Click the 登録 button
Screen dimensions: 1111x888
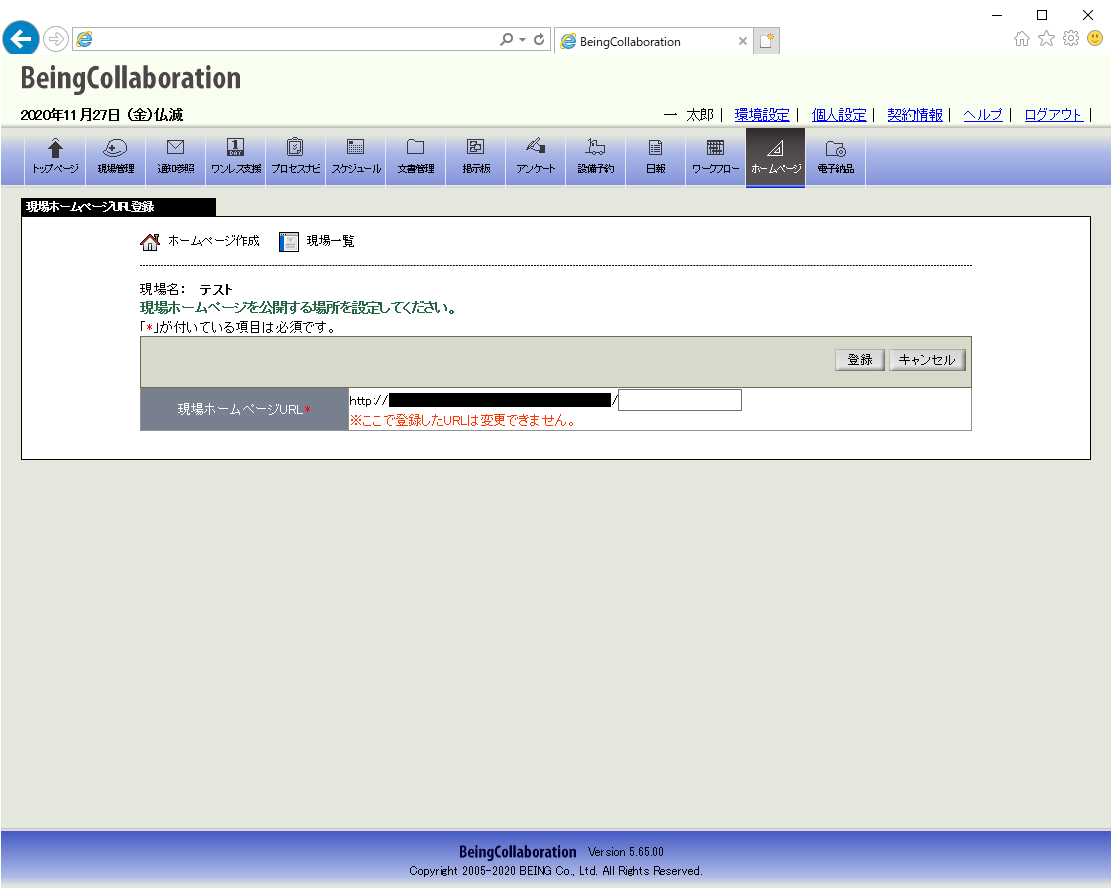pyautogui.click(x=859, y=360)
